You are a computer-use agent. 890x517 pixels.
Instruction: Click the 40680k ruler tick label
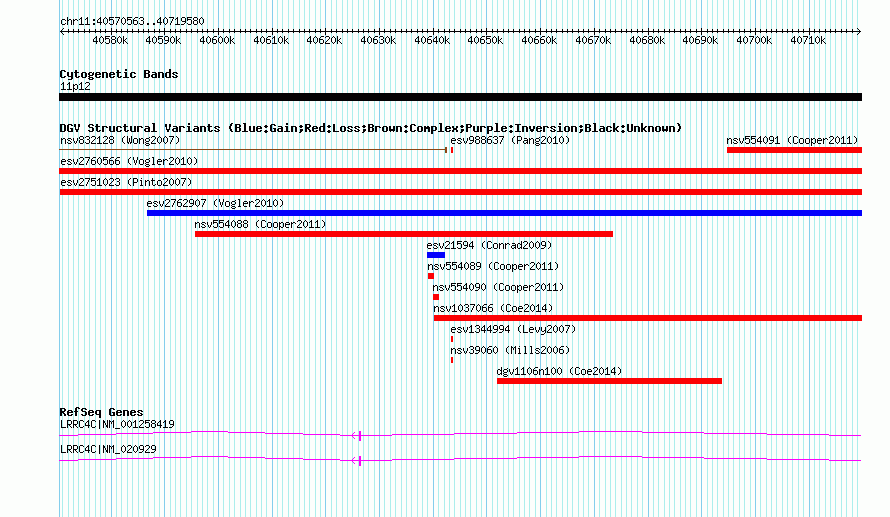tap(647, 40)
